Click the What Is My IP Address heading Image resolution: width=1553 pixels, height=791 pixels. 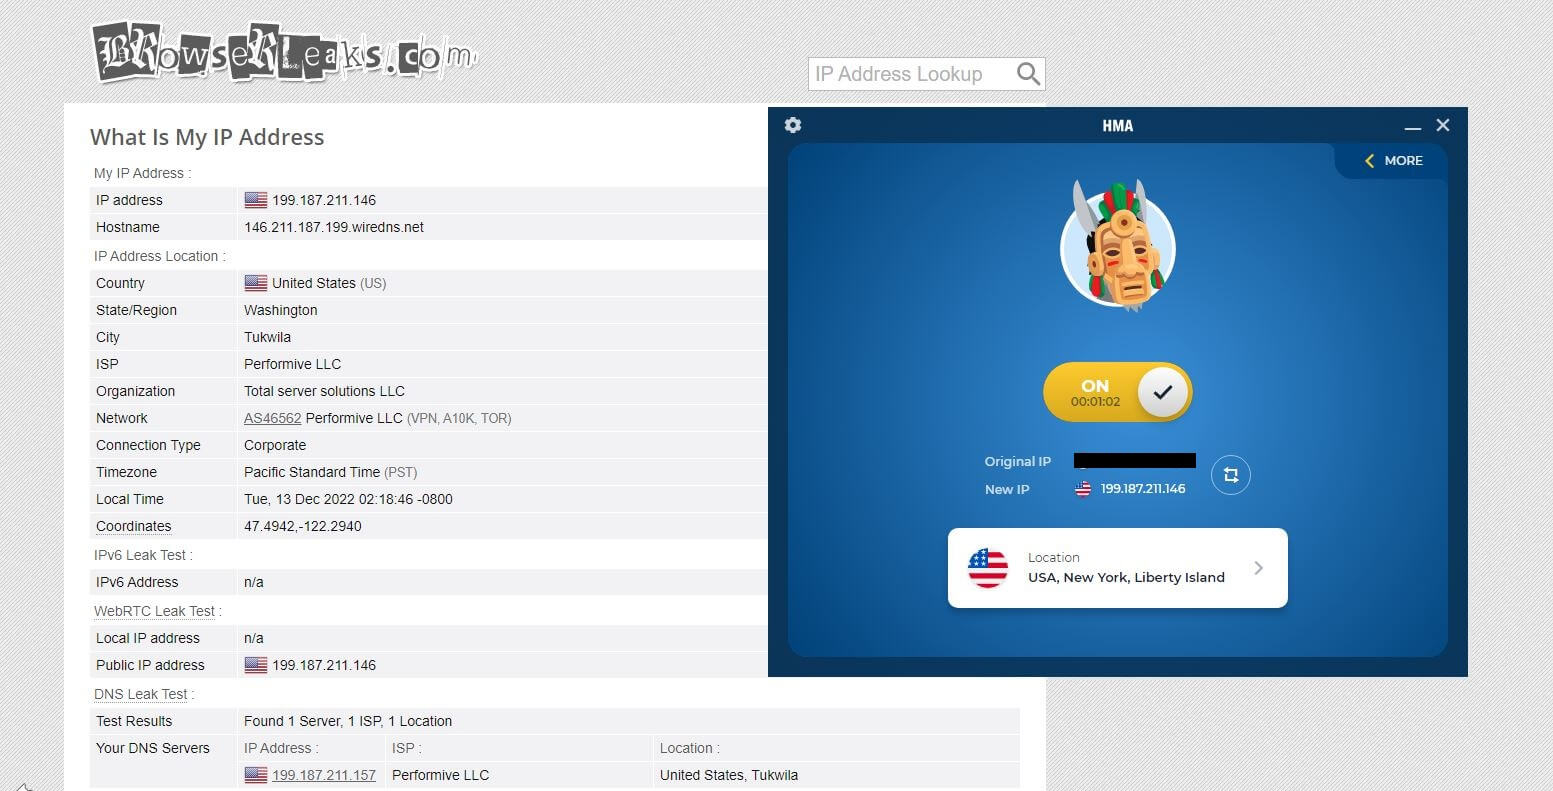tap(207, 137)
